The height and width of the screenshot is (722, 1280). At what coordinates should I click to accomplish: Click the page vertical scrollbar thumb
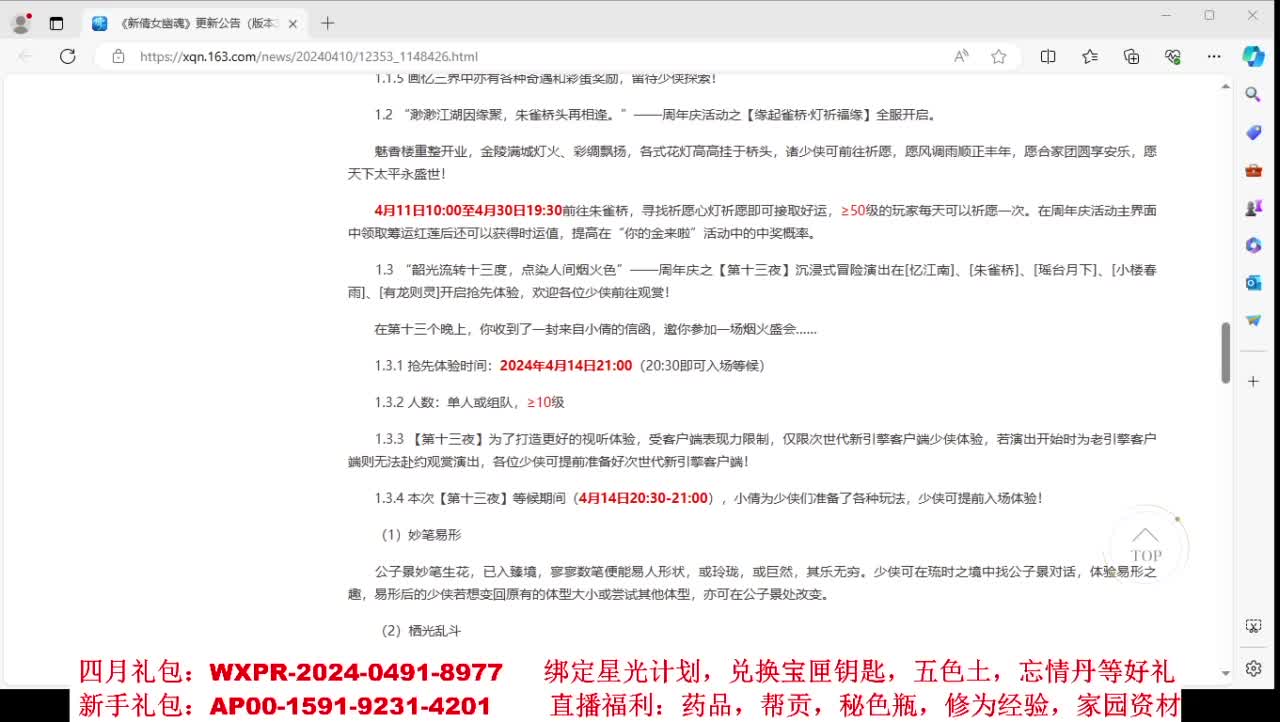click(x=1226, y=353)
